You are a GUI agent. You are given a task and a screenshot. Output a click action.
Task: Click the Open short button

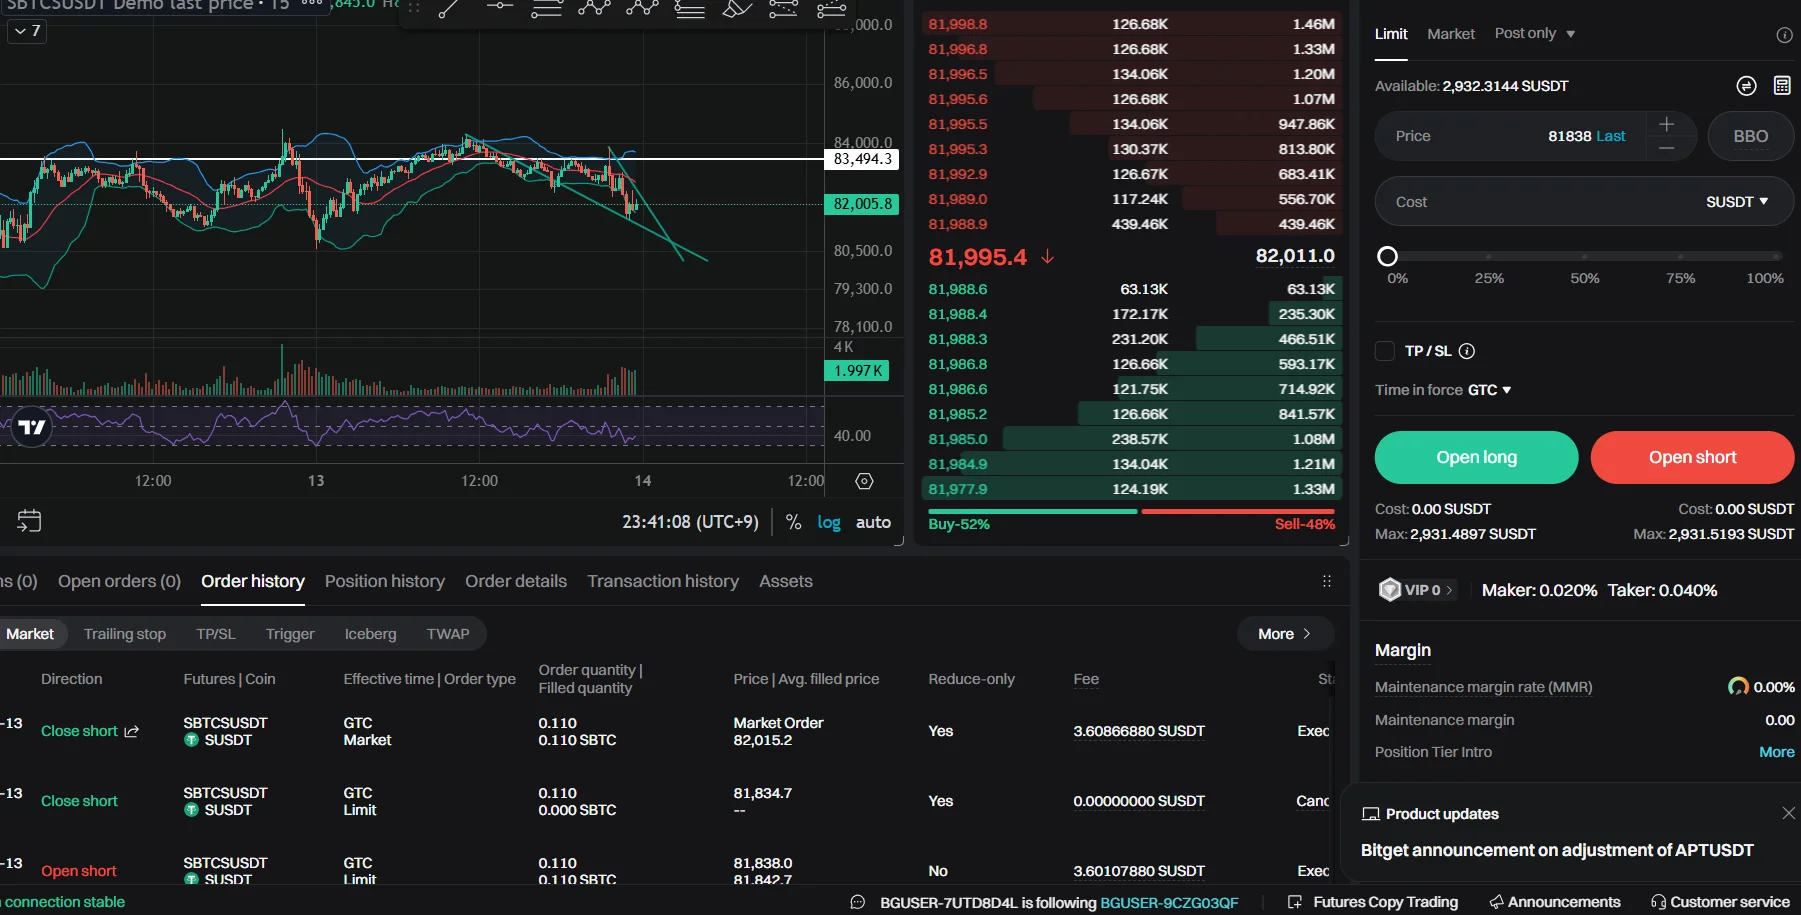1693,457
